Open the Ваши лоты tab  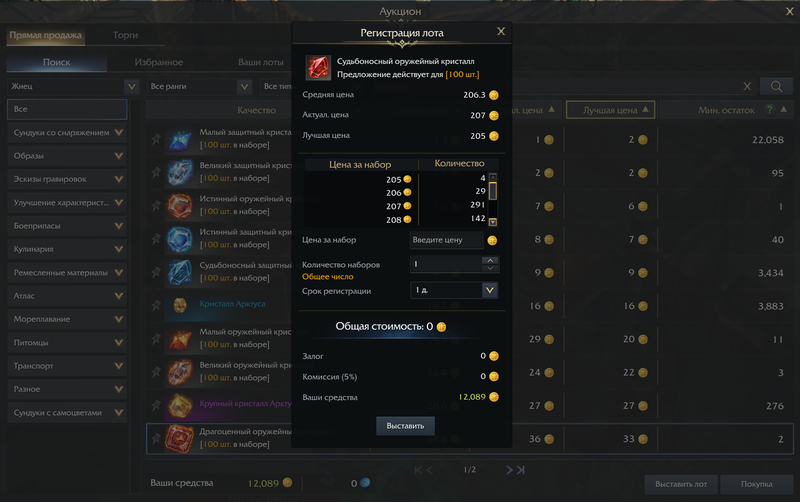click(x=261, y=62)
